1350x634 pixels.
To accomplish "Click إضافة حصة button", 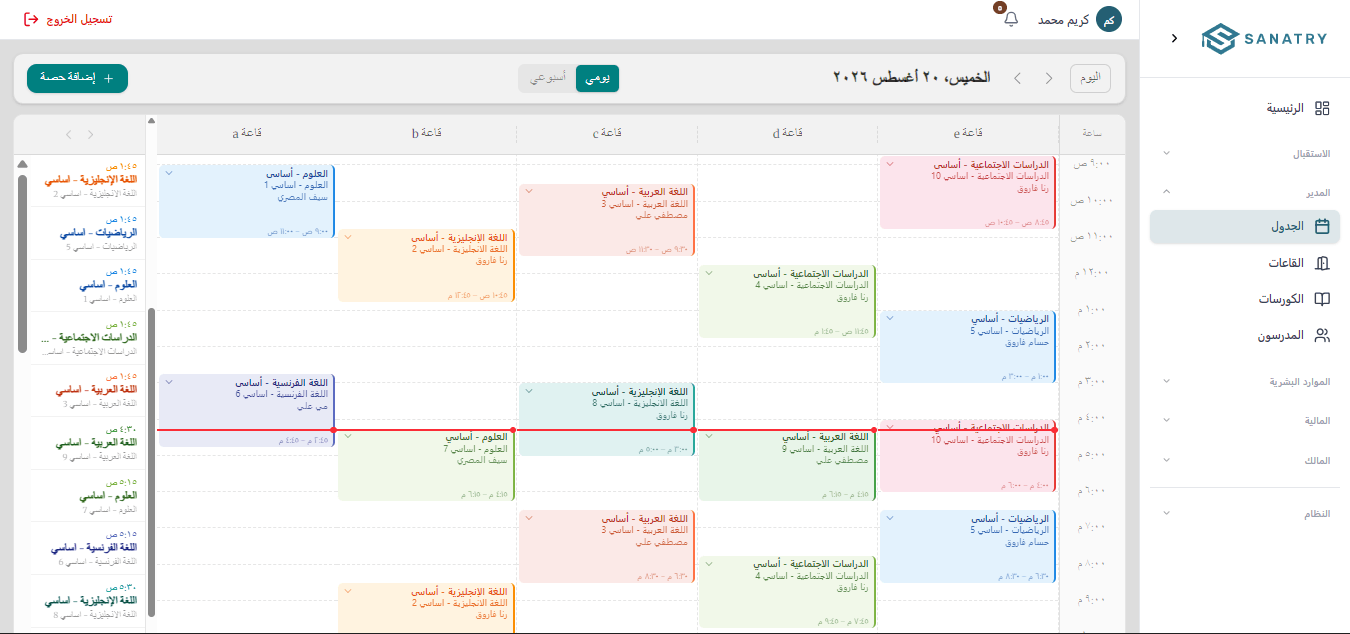I will (77, 77).
